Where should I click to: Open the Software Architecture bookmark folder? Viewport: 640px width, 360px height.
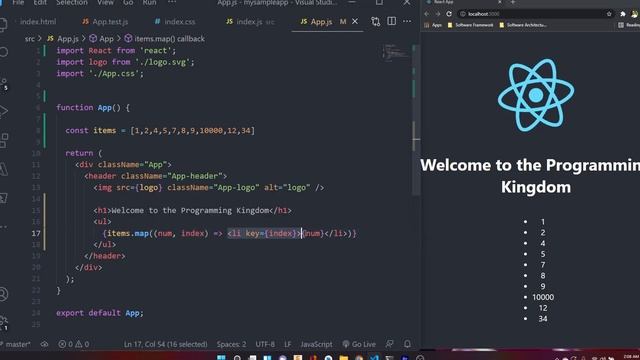click(x=523, y=25)
